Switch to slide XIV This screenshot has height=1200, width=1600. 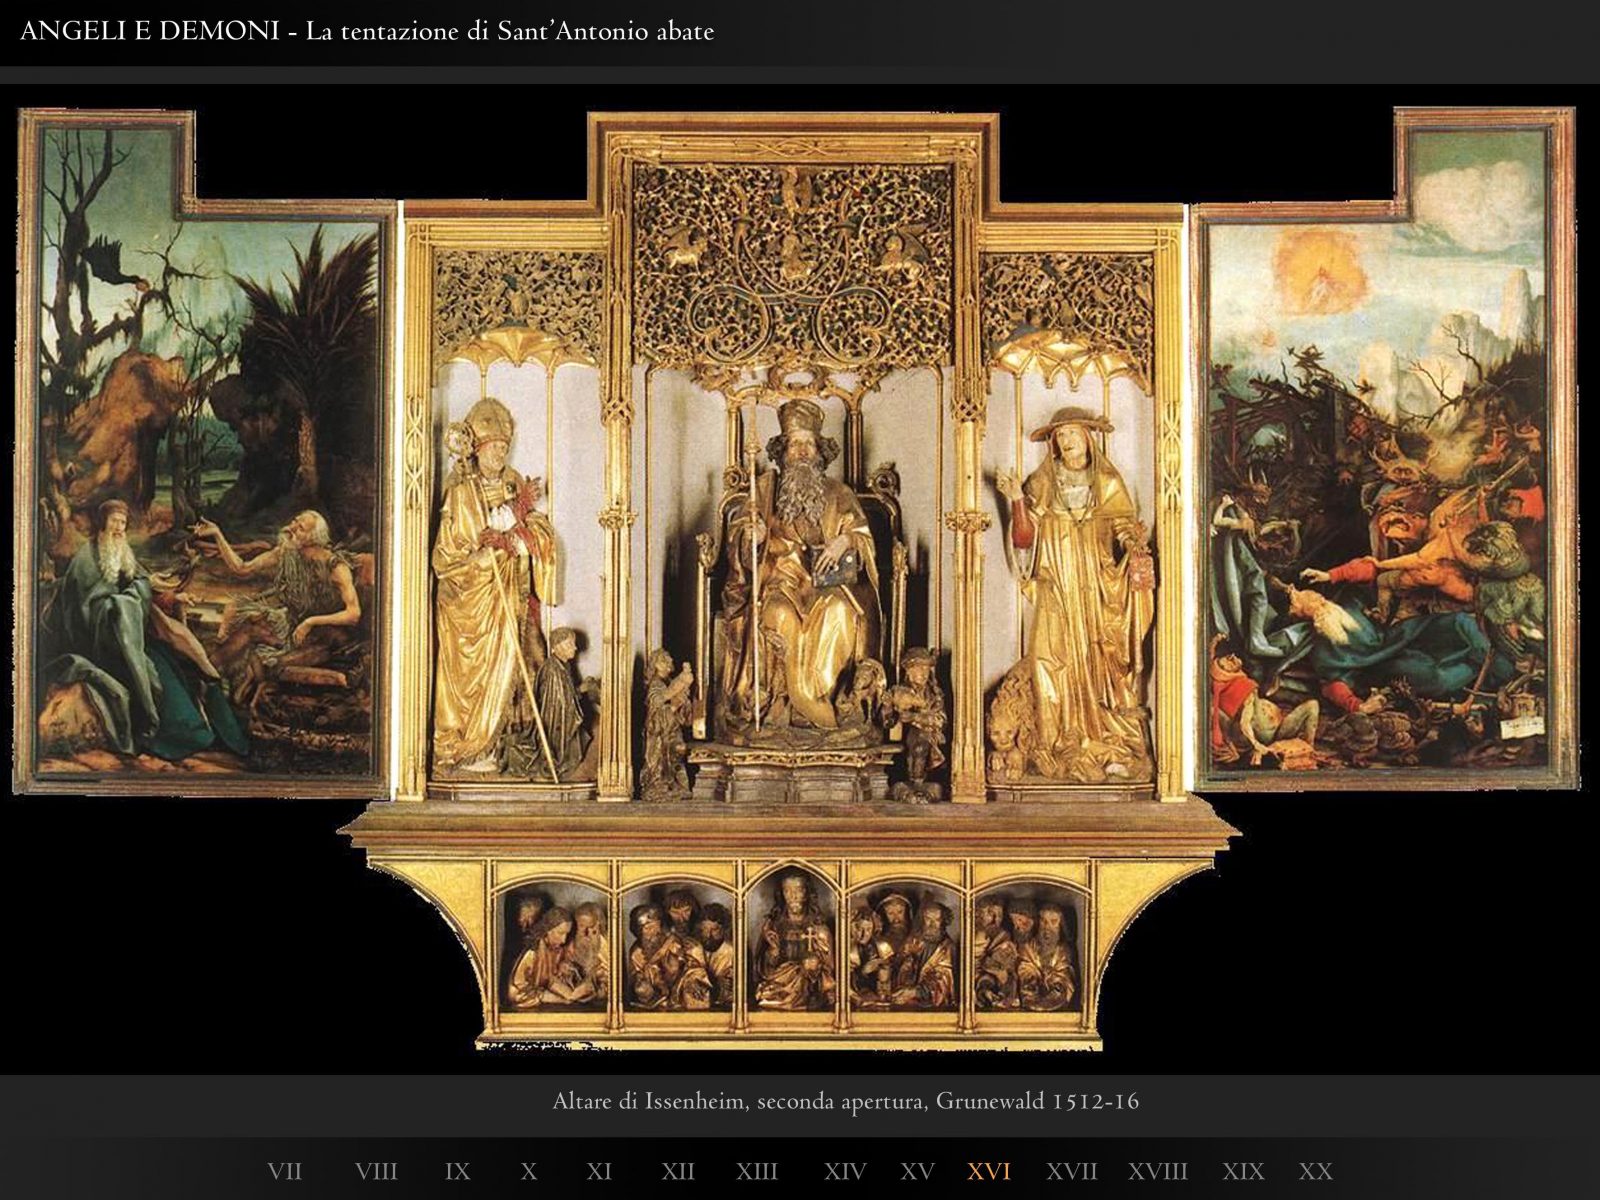pos(845,1171)
